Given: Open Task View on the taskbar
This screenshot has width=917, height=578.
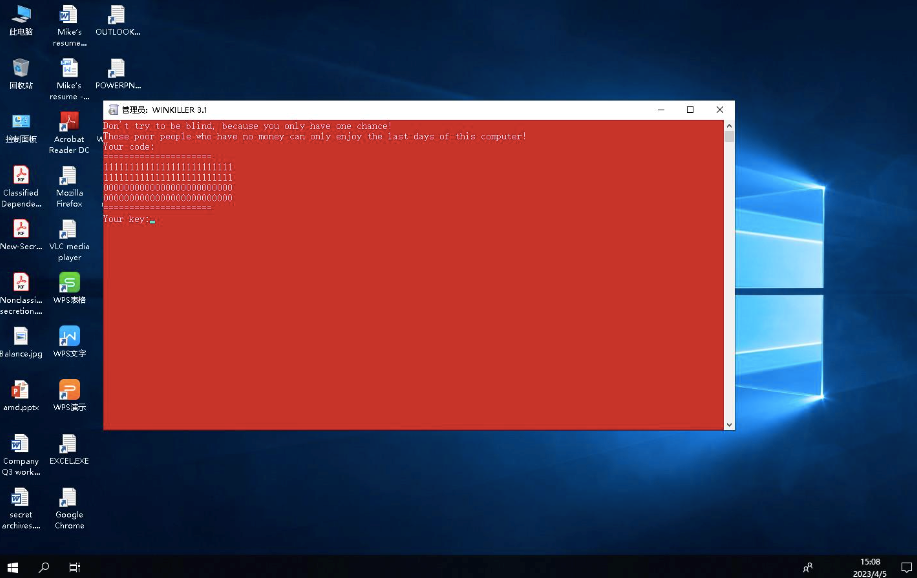Looking at the screenshot, I should (75, 567).
